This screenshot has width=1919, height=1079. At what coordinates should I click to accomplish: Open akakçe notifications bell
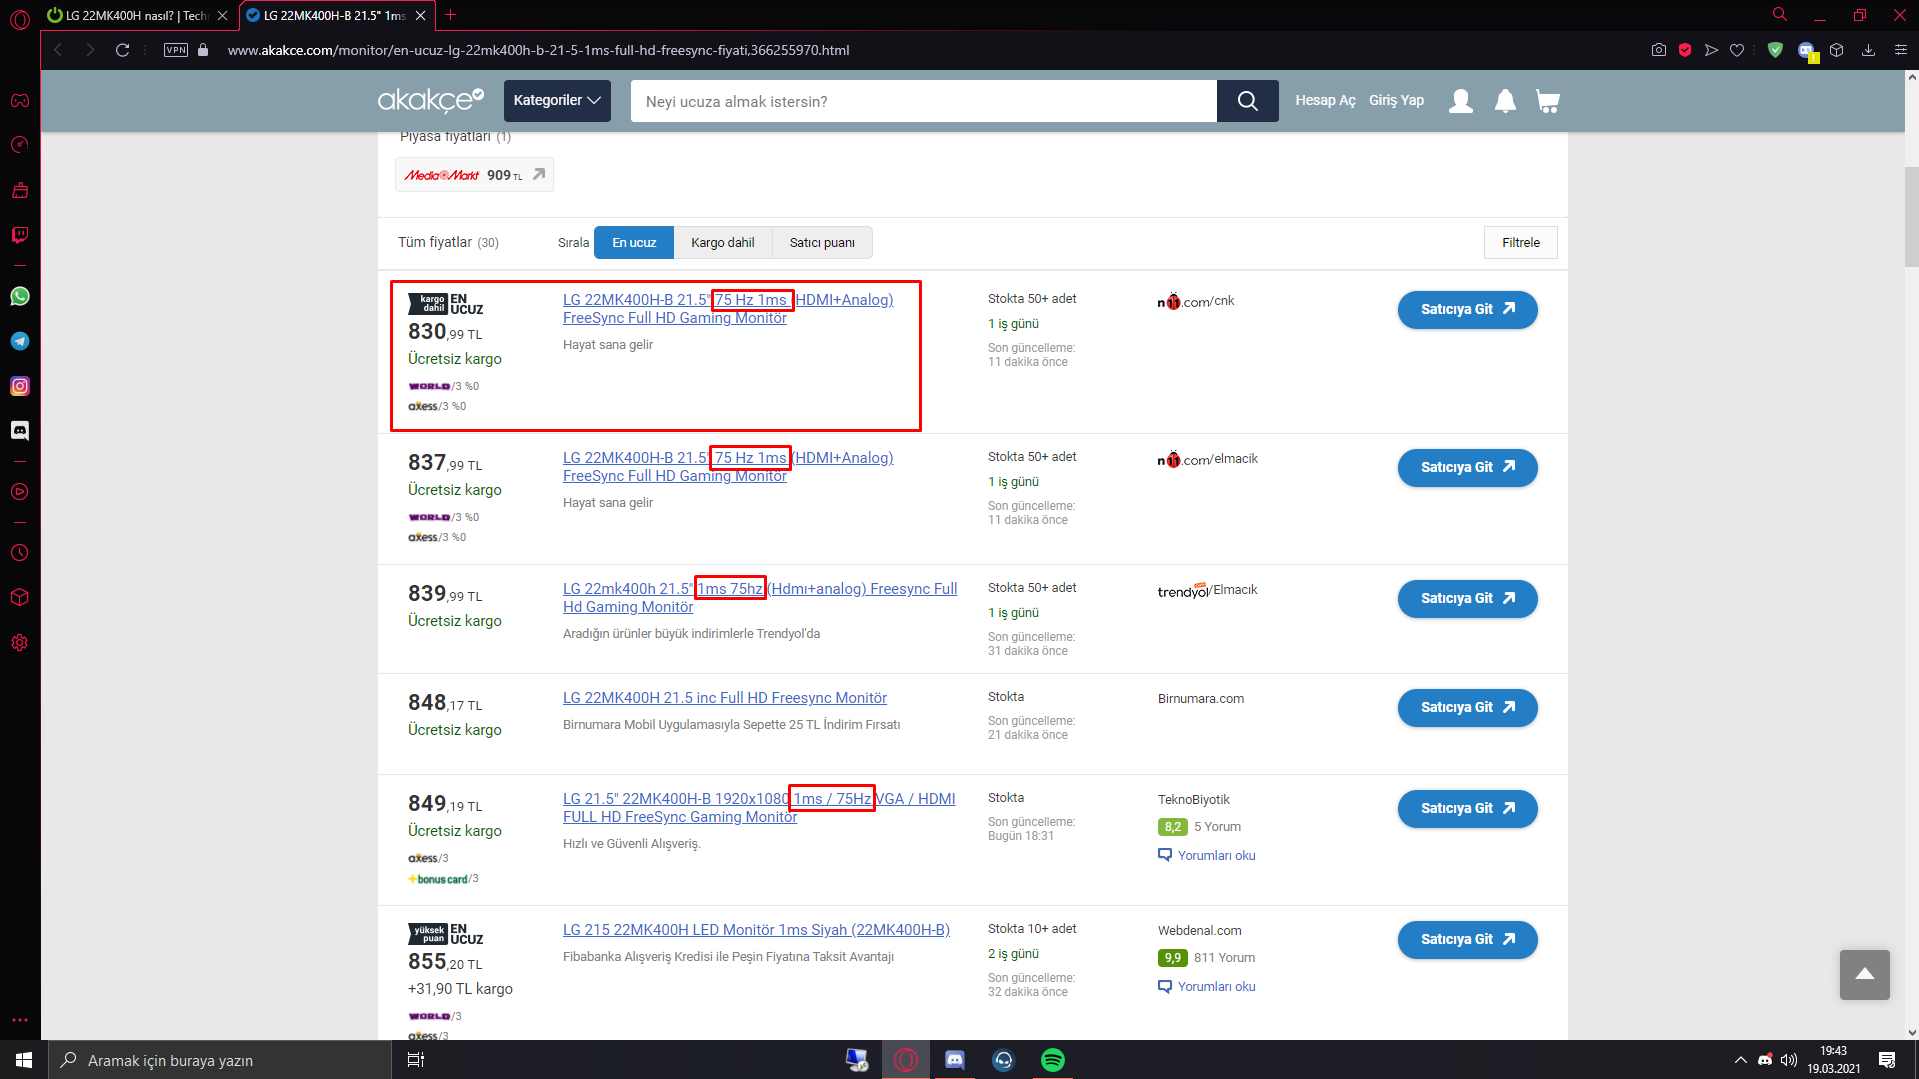(1505, 101)
